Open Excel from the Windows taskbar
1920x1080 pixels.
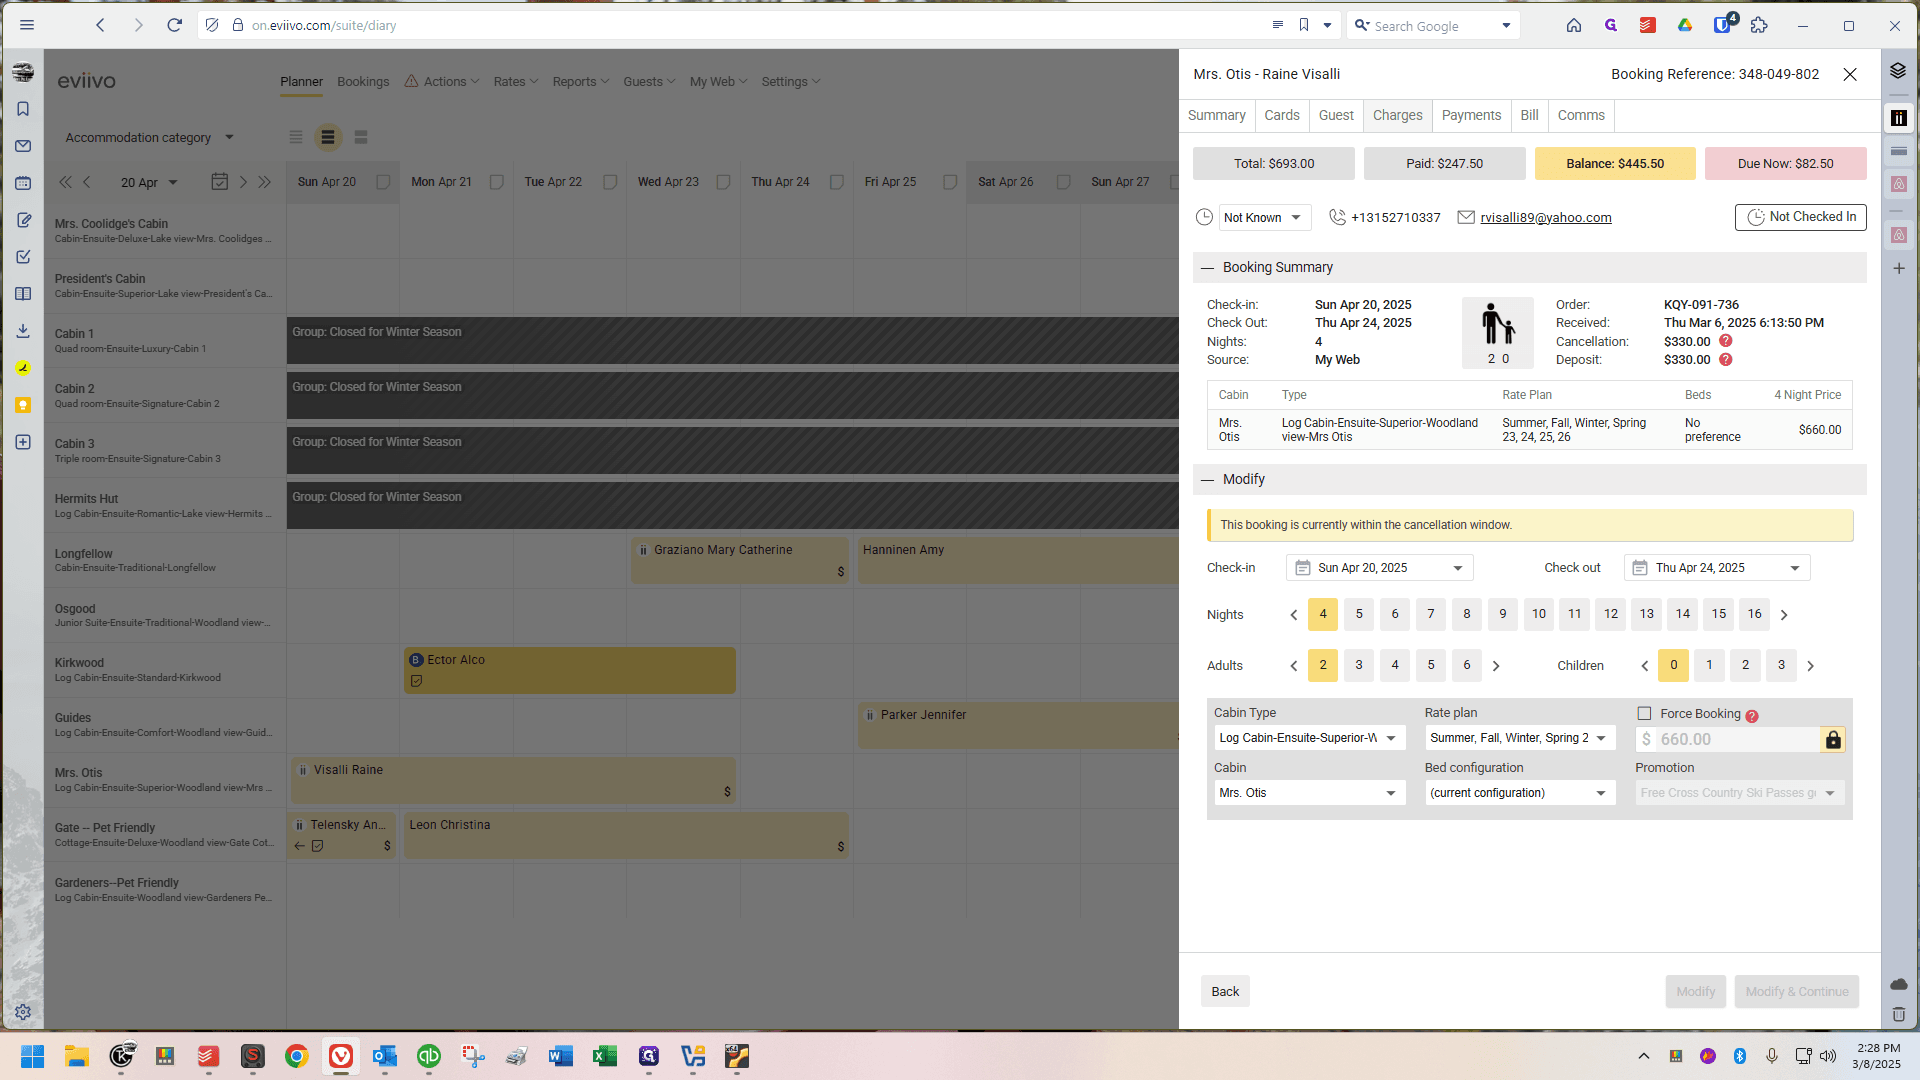coord(604,1056)
